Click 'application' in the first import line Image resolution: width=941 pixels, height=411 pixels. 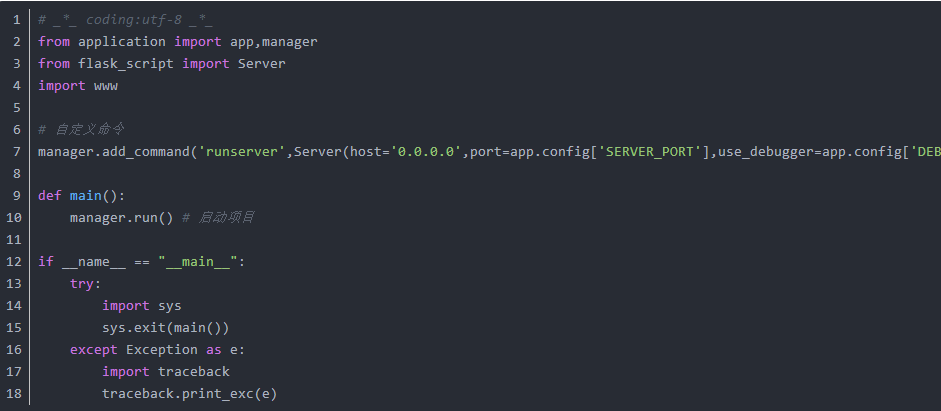121,41
